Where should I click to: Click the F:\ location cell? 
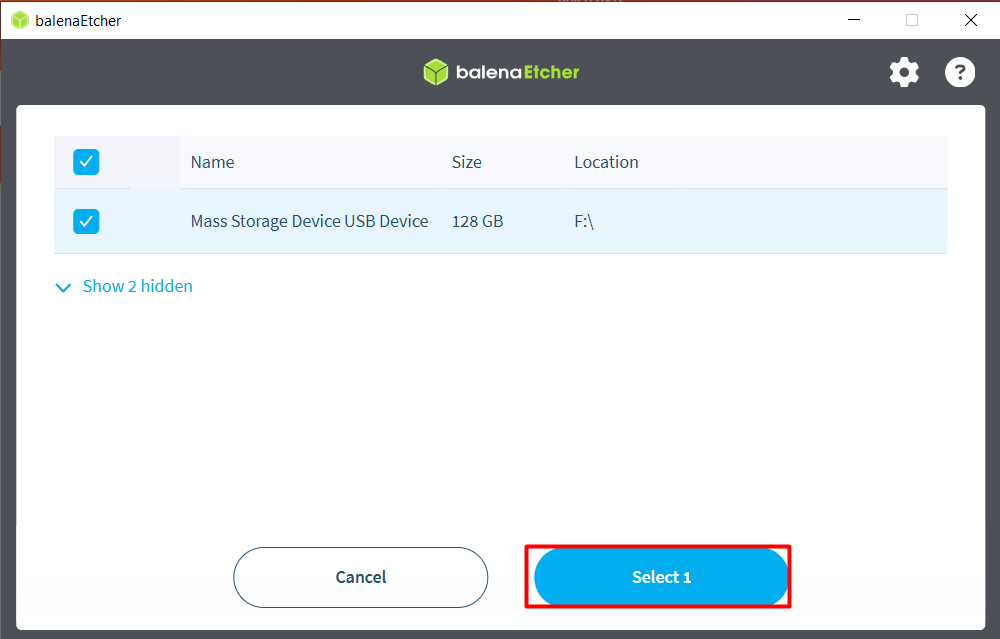[x=584, y=221]
